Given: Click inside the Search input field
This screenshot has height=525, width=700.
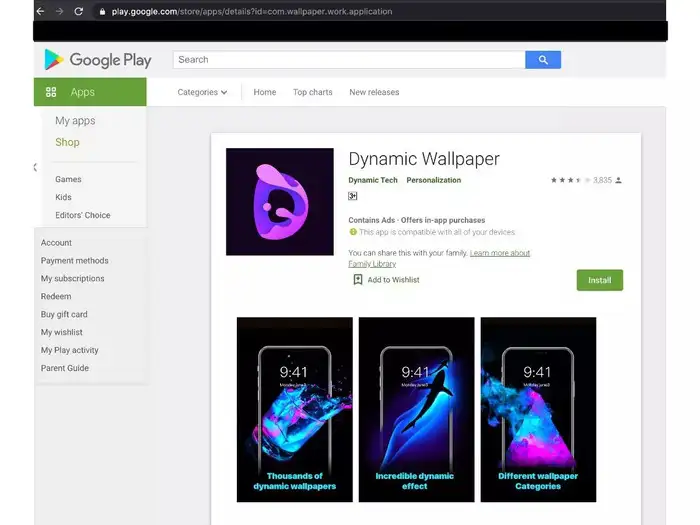Looking at the screenshot, I should click(348, 60).
